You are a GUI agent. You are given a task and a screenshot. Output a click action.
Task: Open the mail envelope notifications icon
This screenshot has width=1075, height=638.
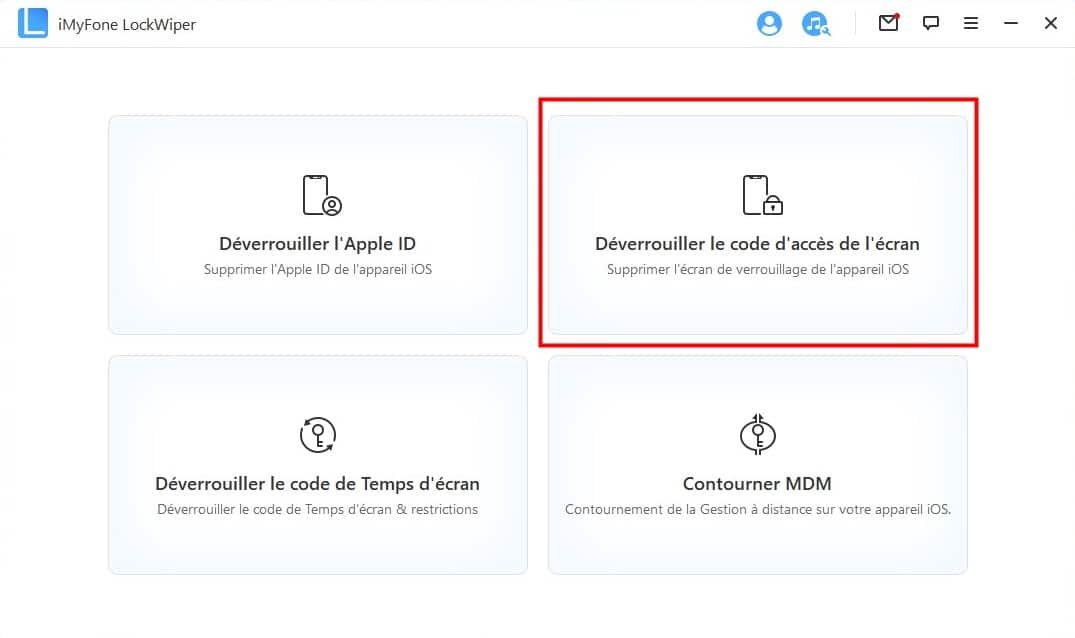click(x=888, y=23)
